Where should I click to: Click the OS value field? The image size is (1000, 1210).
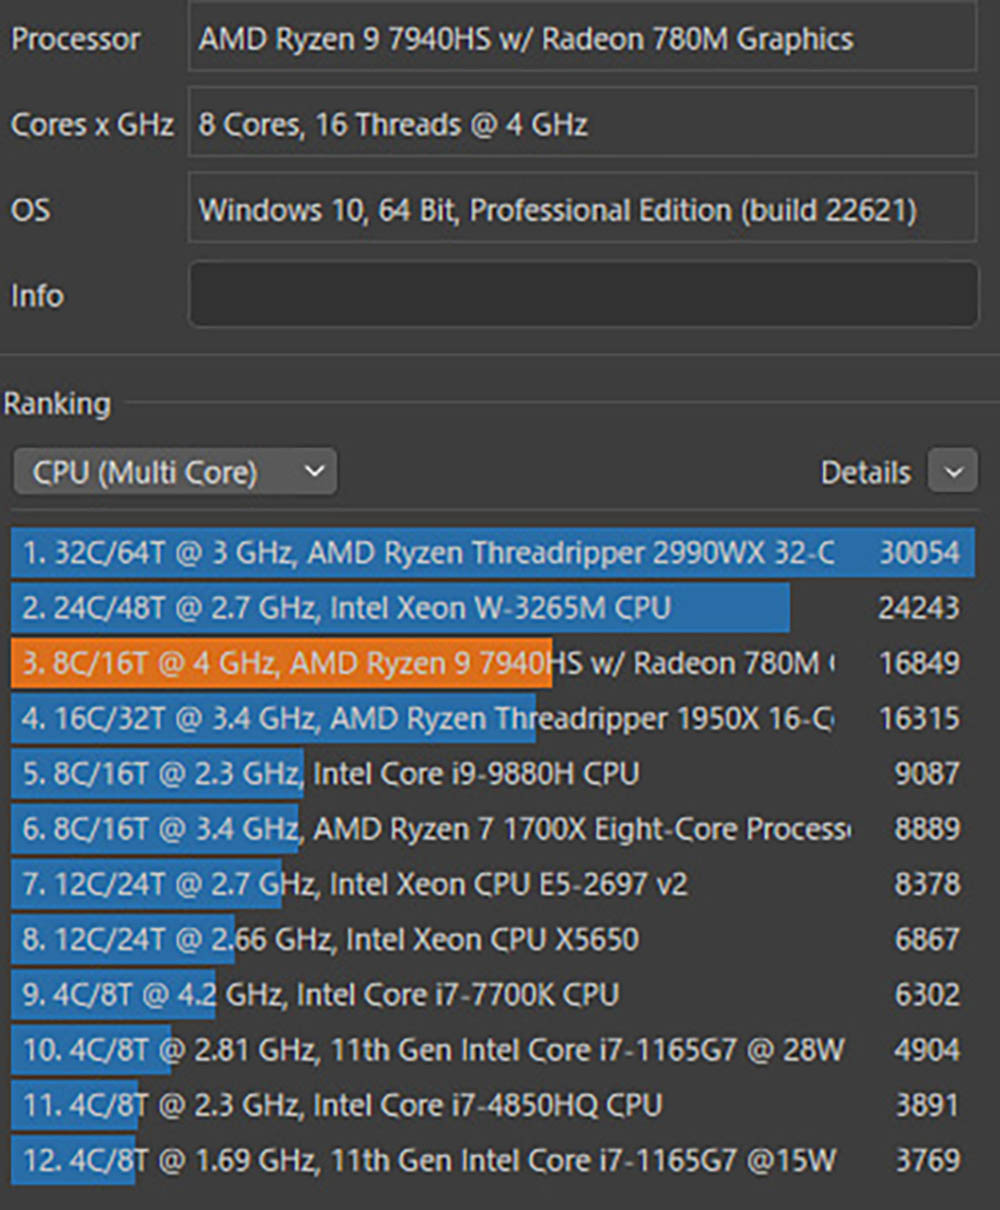click(x=582, y=210)
